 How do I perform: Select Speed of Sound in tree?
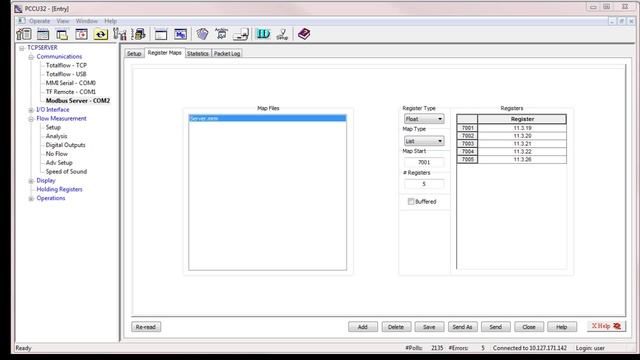click(66, 171)
